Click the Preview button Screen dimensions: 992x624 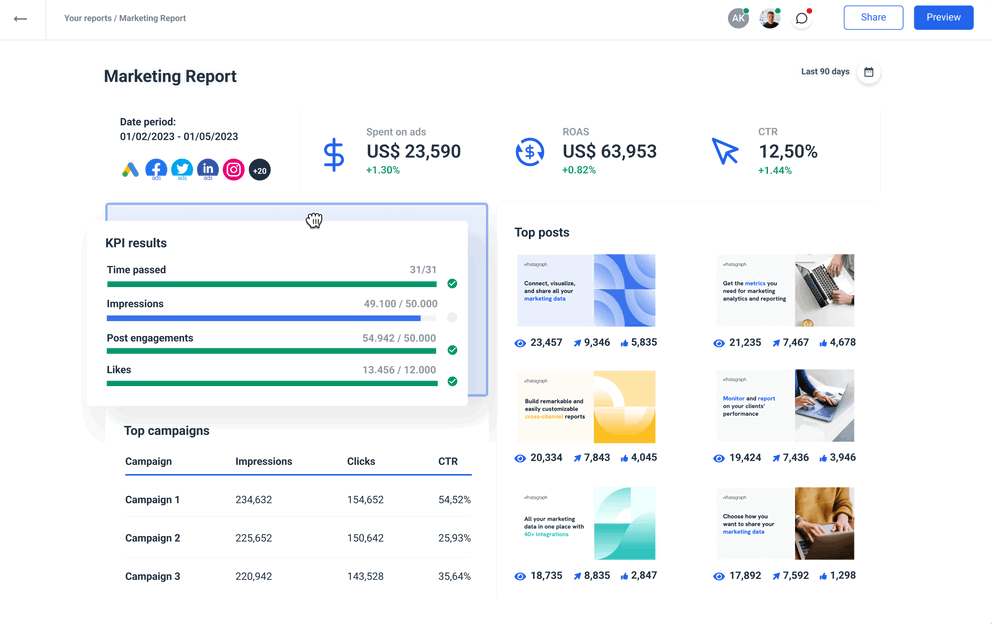point(943,18)
